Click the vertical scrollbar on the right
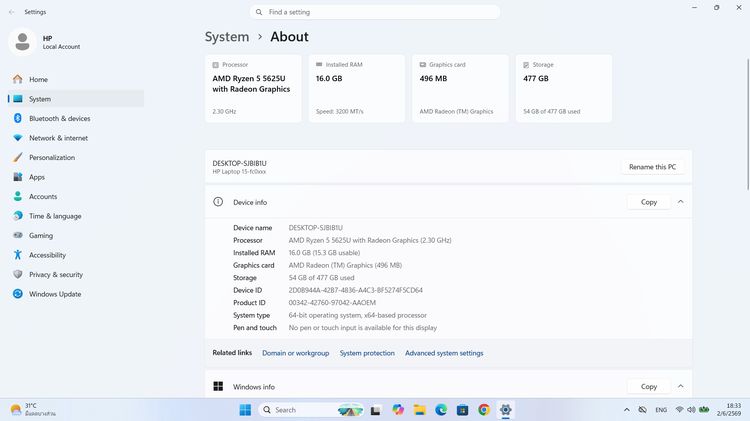Viewport: 750px width, 421px height. click(747, 124)
